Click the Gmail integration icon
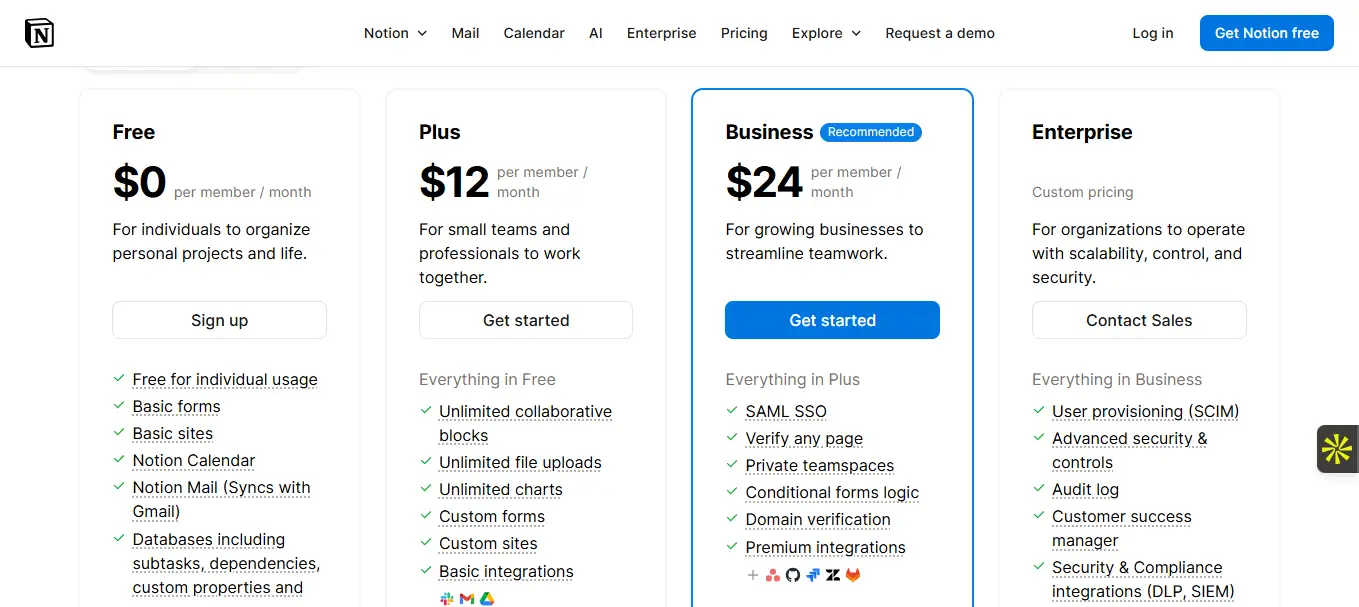The height and width of the screenshot is (607, 1359). coord(467,598)
